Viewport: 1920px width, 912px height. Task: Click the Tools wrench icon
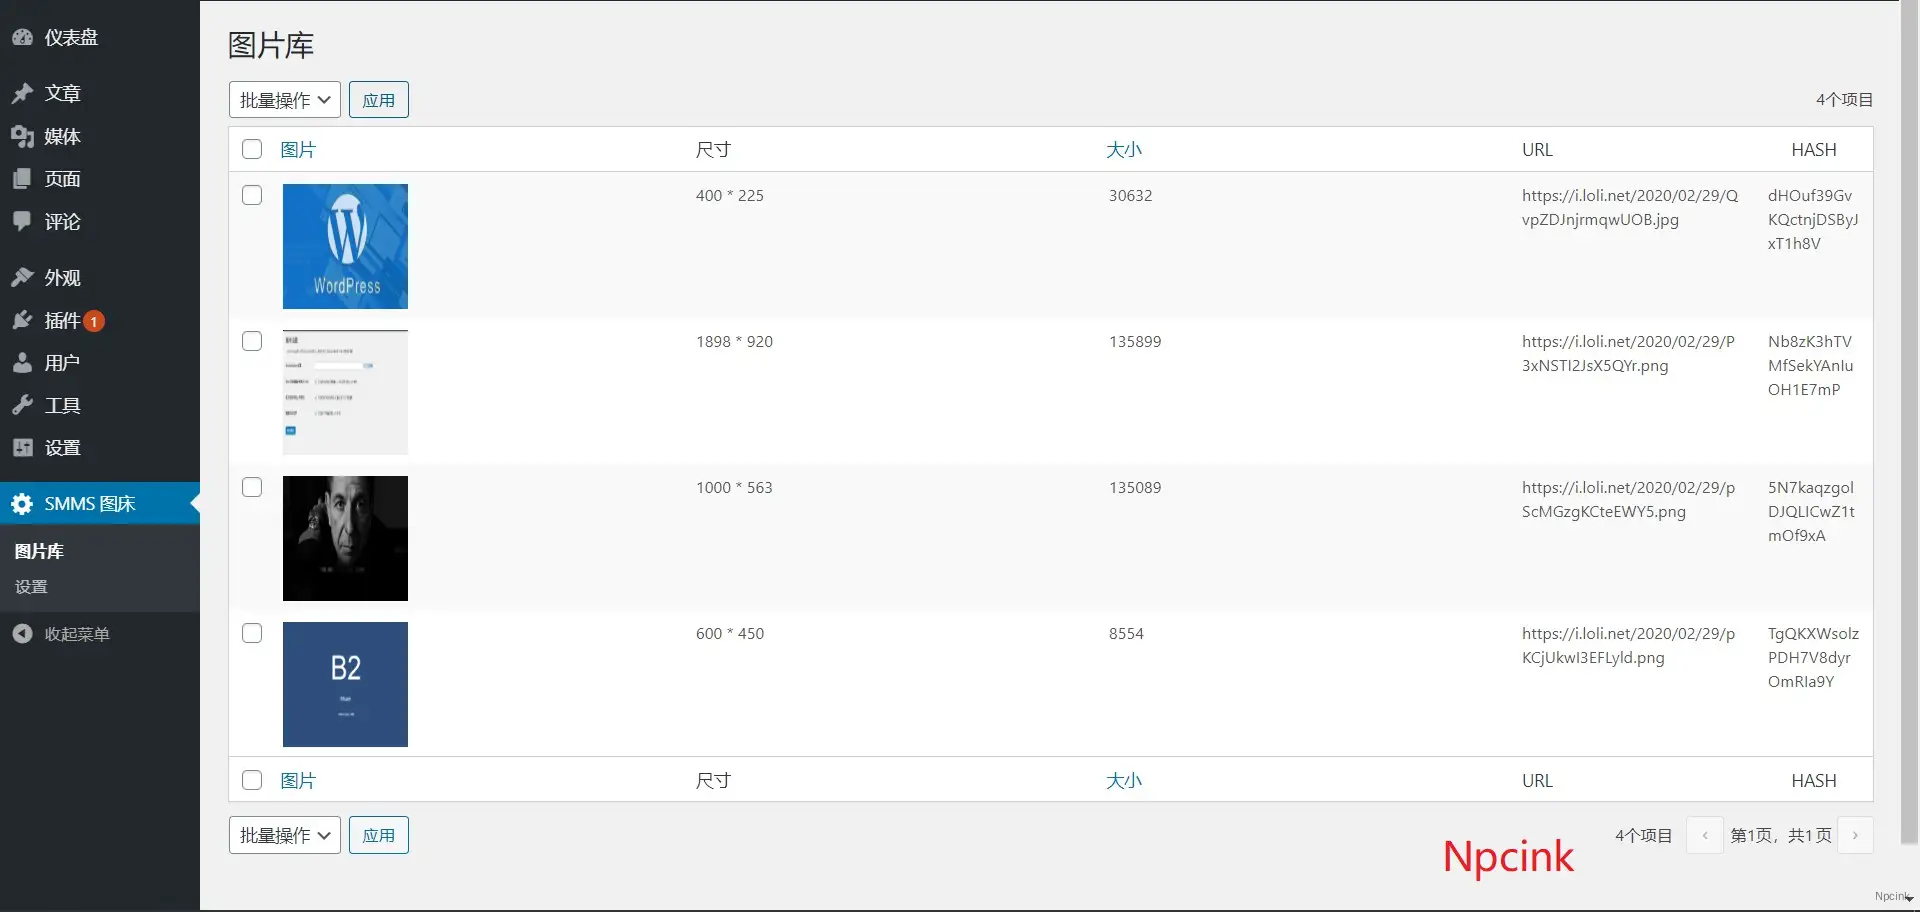(x=22, y=405)
